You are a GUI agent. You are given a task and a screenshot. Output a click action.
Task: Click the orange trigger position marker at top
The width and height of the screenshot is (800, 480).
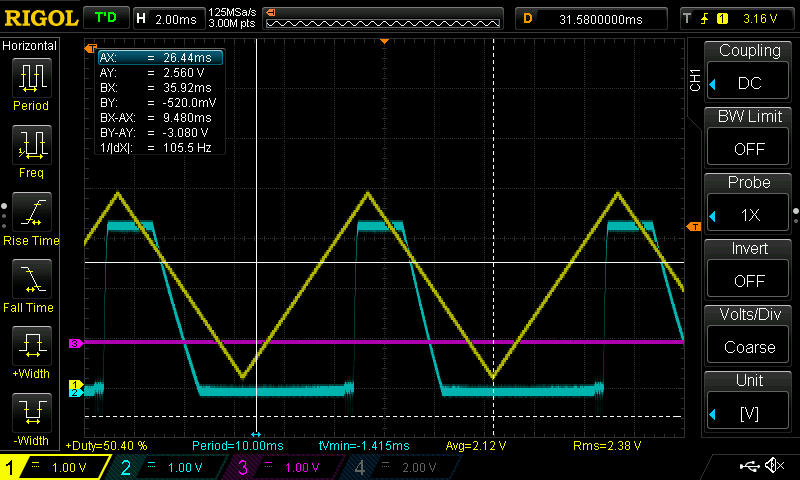(385, 41)
